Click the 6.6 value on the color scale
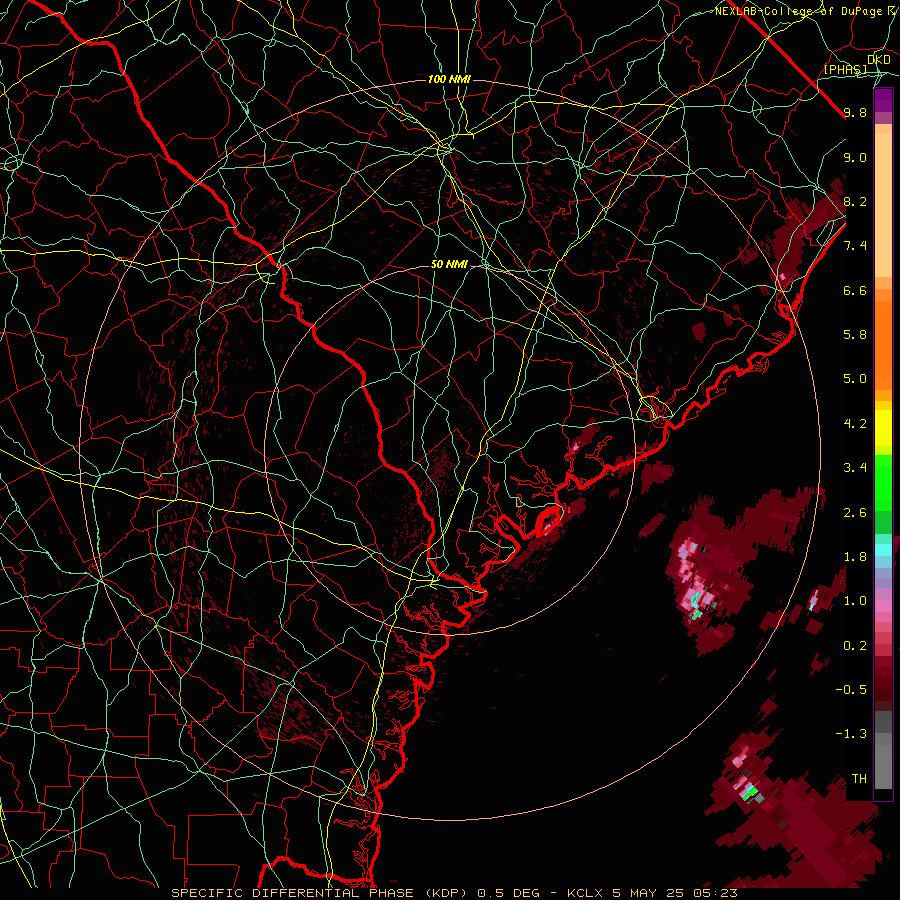Image resolution: width=900 pixels, height=900 pixels. coord(855,290)
